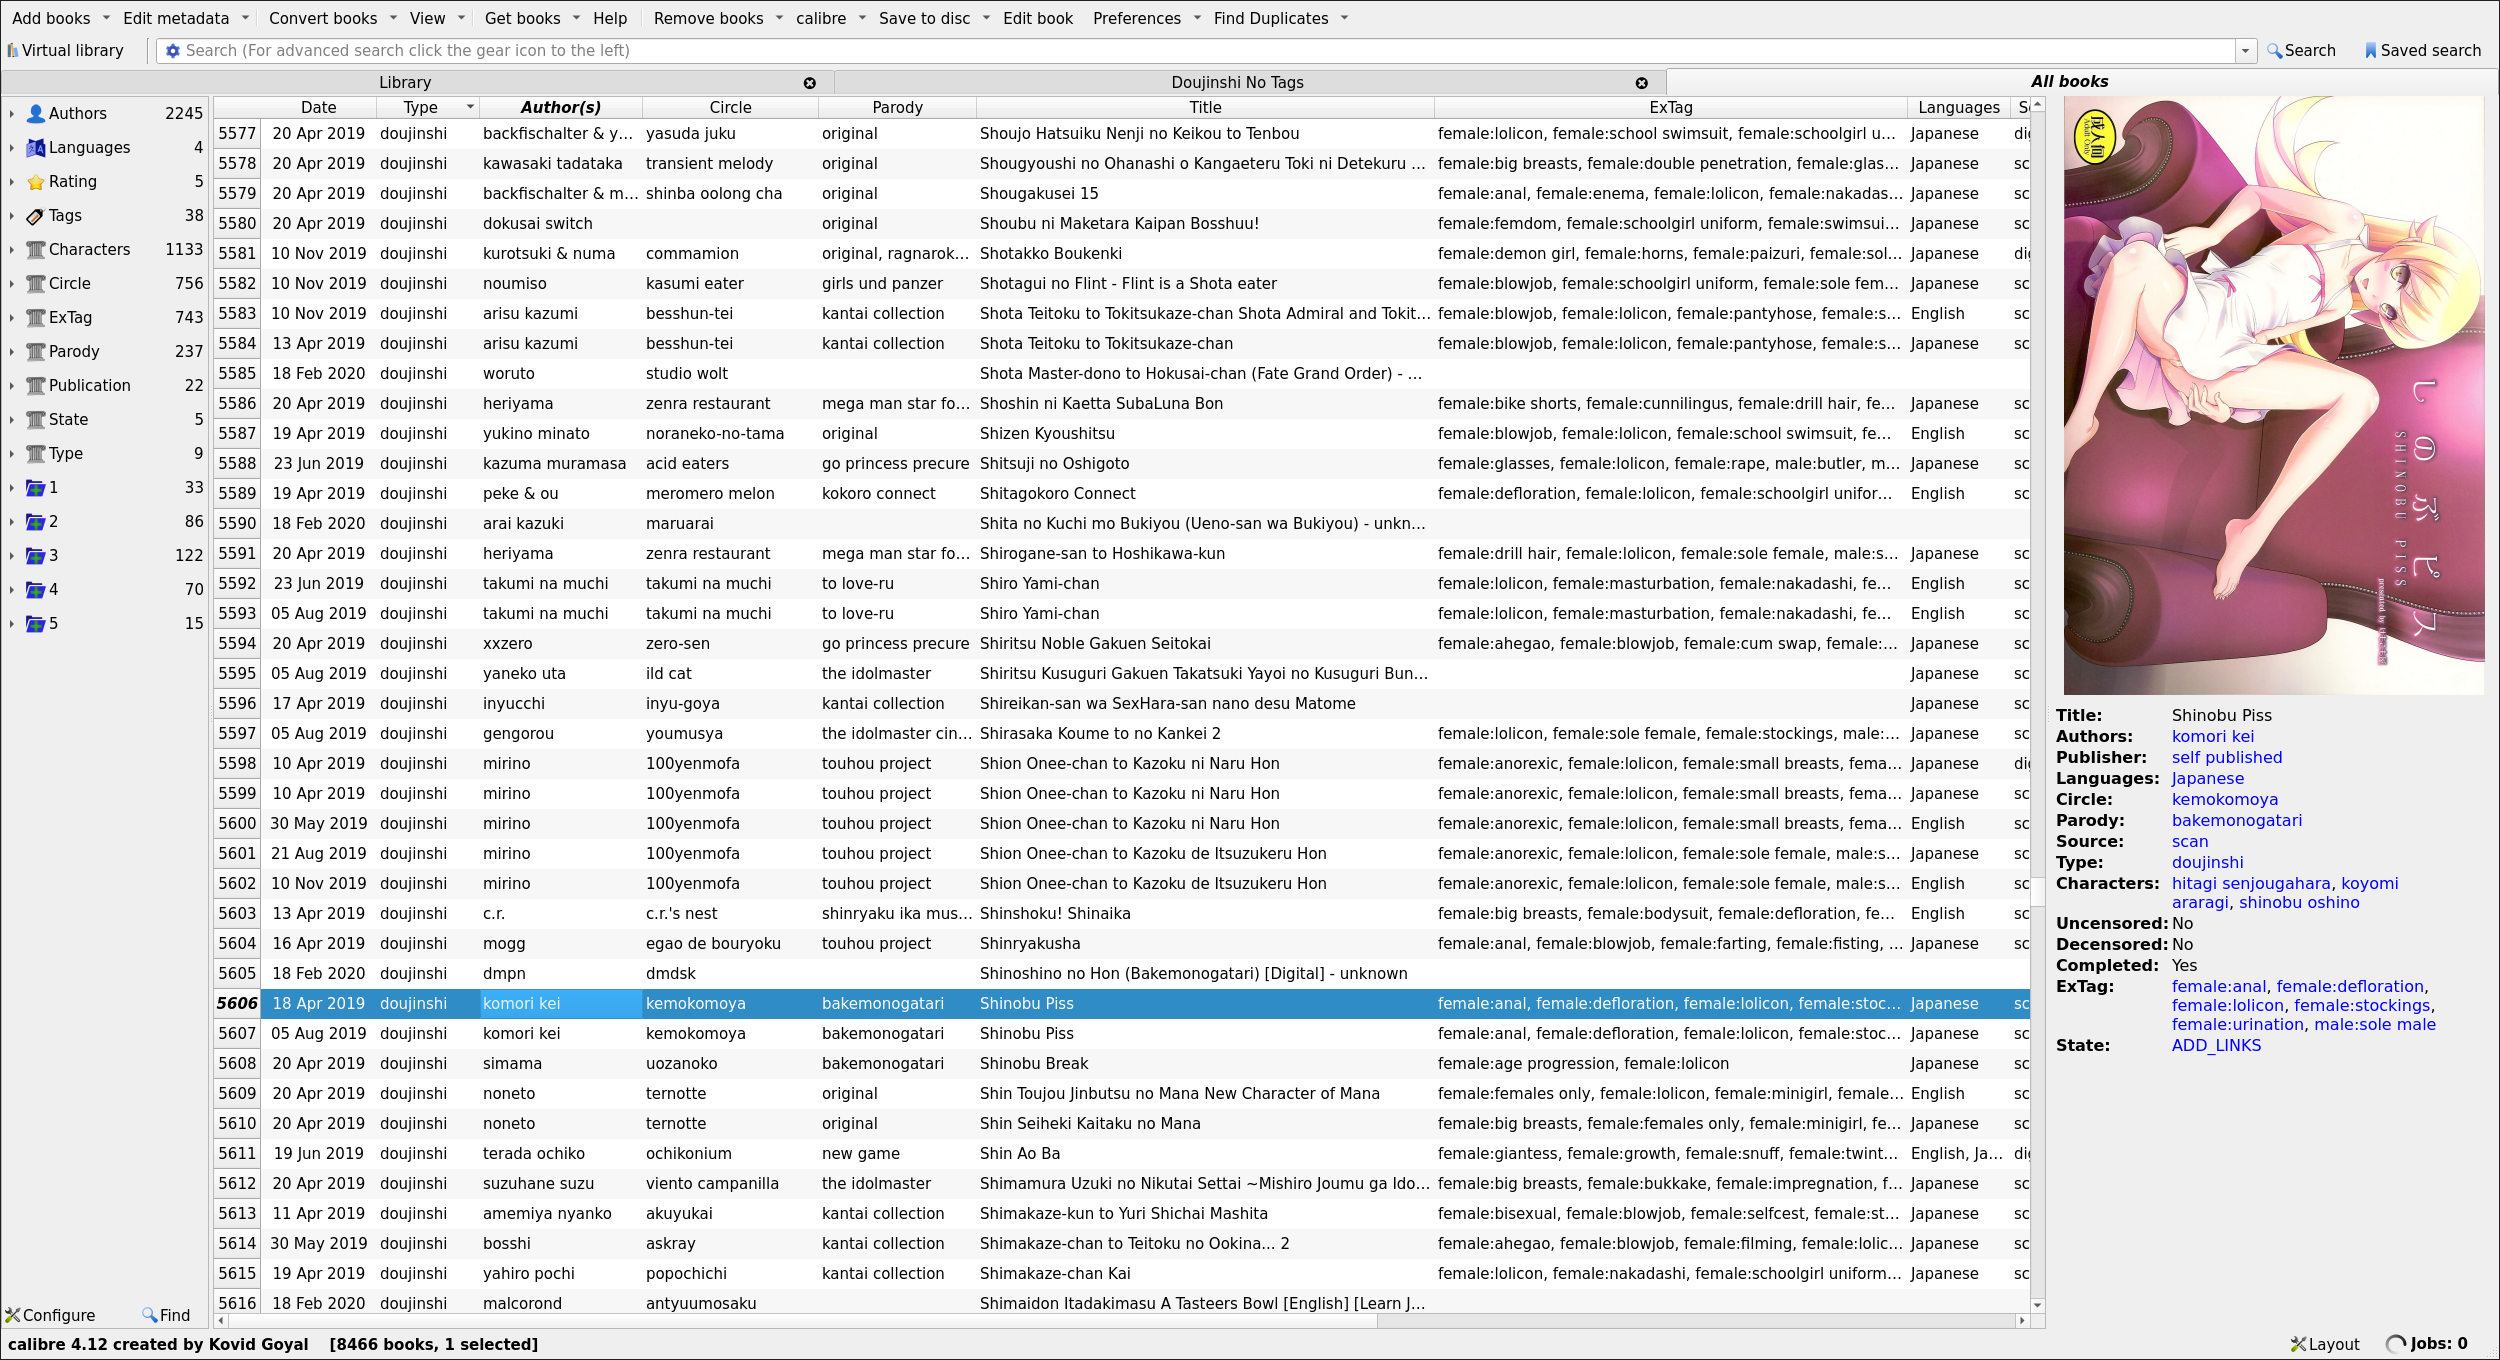
Task: Click character link shinobu oshino
Action: tap(2298, 902)
